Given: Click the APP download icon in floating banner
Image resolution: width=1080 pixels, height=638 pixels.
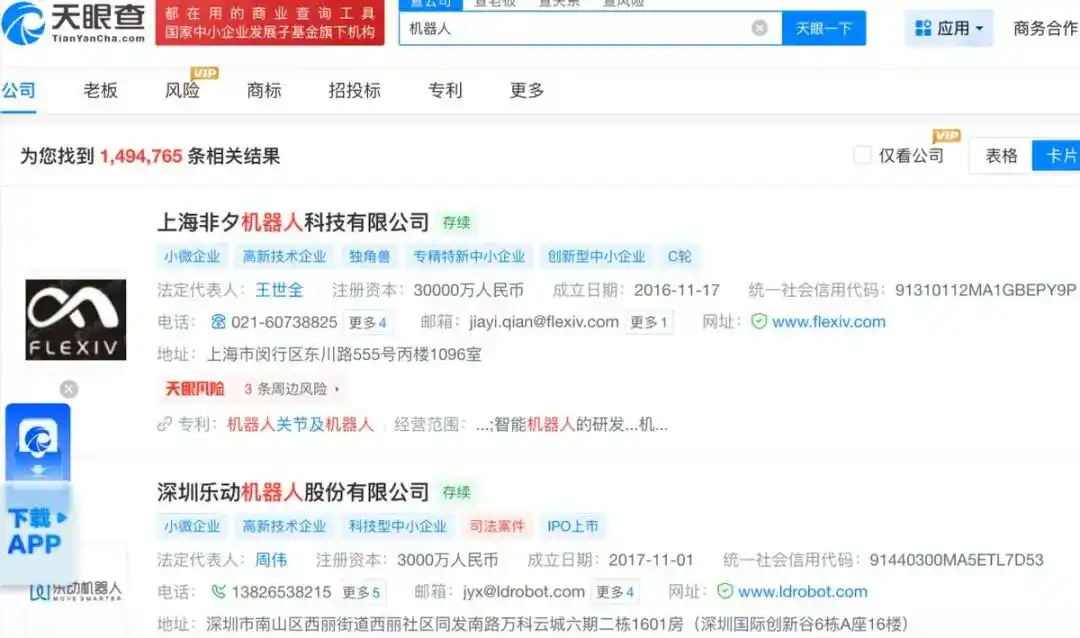Looking at the screenshot, I should [x=38, y=441].
